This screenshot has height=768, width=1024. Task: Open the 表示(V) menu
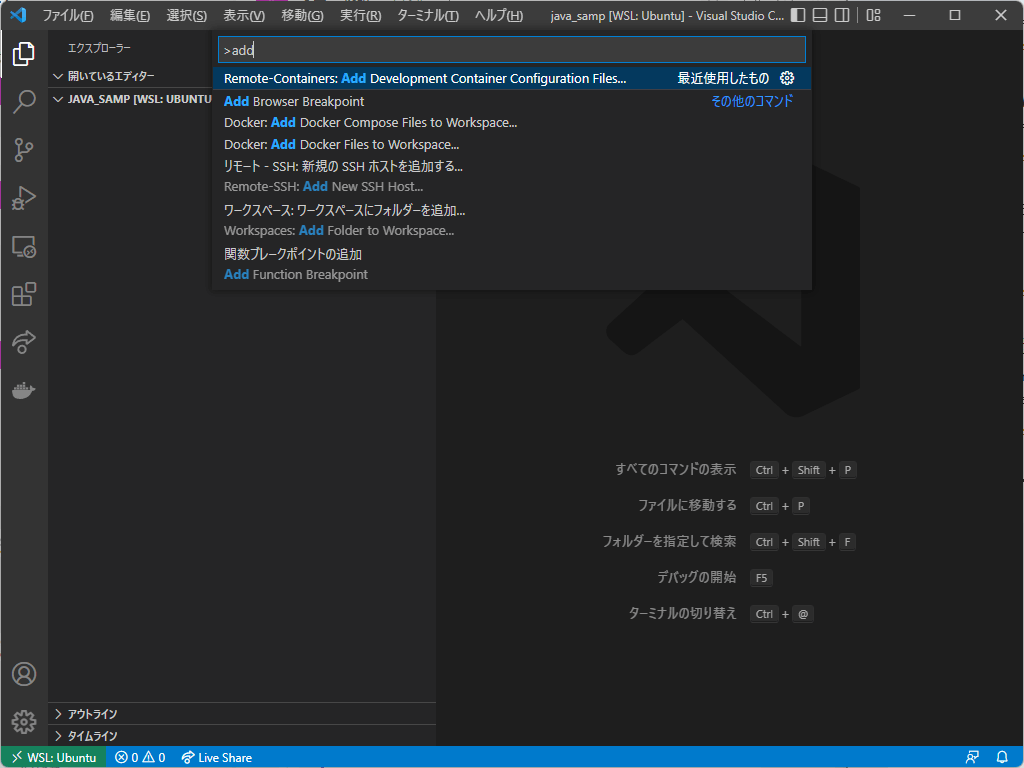tap(244, 15)
